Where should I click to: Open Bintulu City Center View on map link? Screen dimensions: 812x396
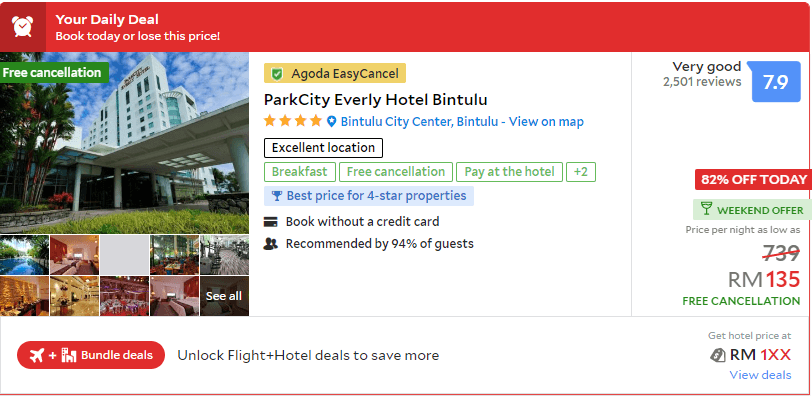(x=462, y=122)
